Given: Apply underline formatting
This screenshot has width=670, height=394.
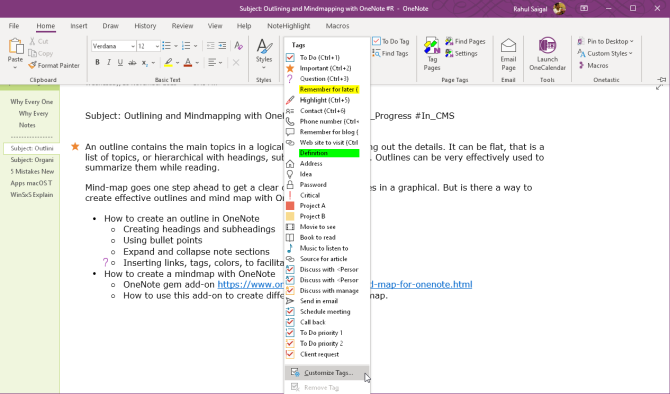Looking at the screenshot, I should pyautogui.click(x=120, y=63).
